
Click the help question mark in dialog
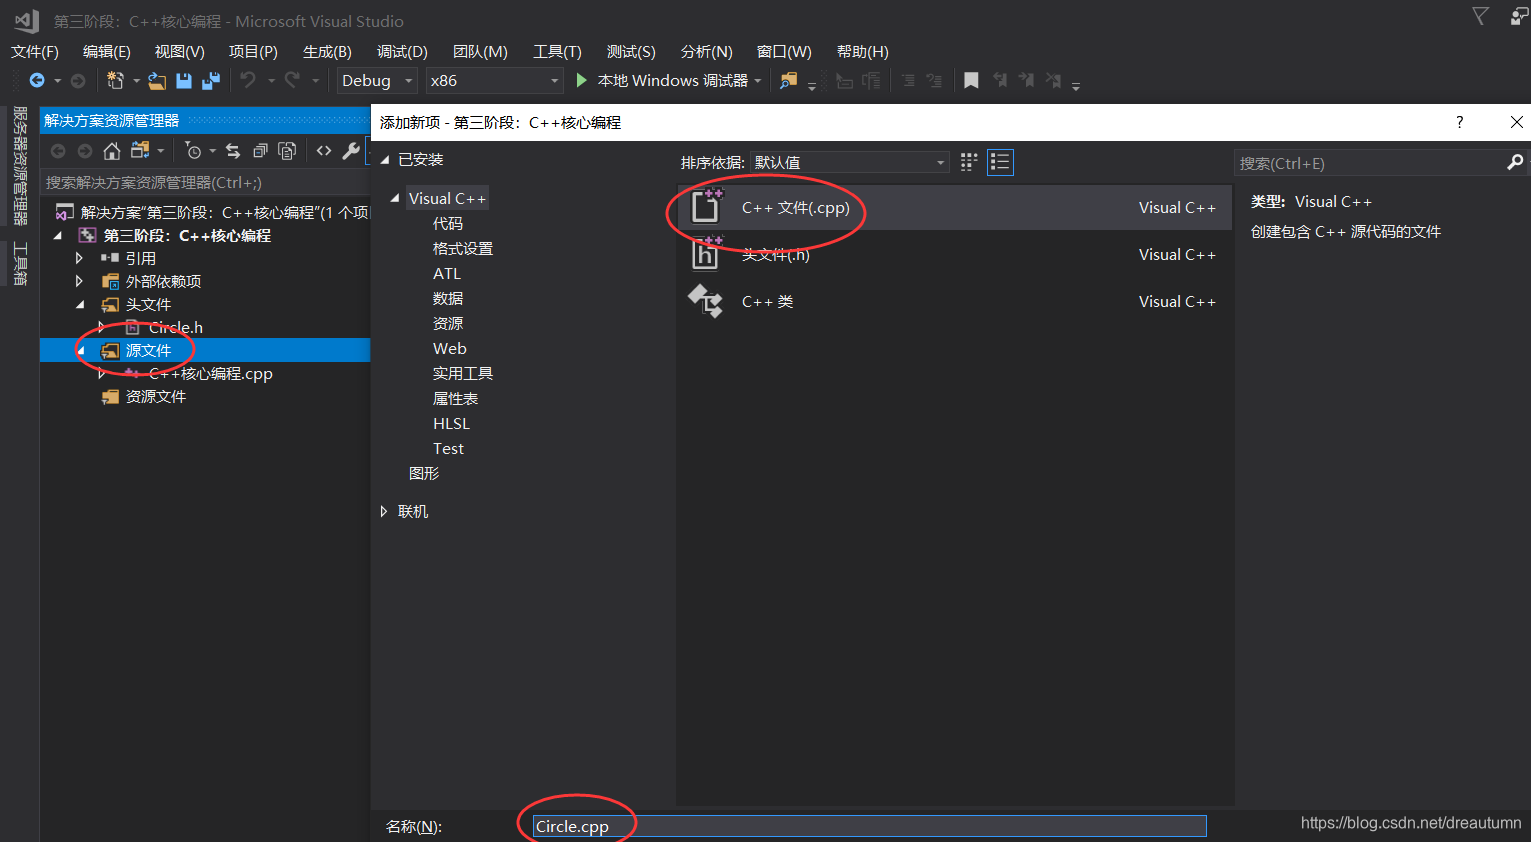click(1460, 122)
